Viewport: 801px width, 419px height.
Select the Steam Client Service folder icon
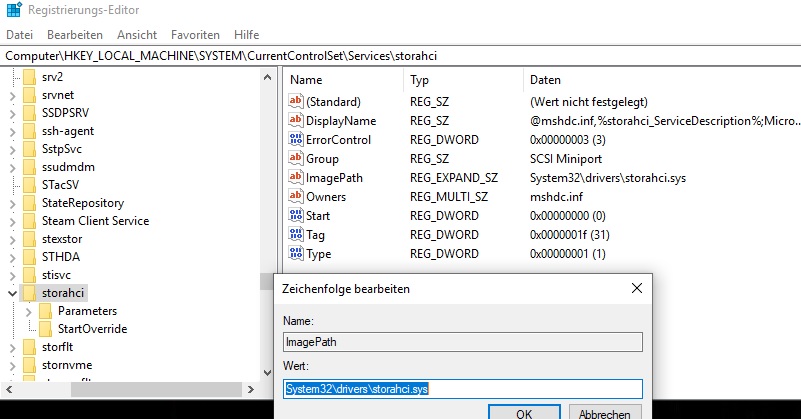30,221
